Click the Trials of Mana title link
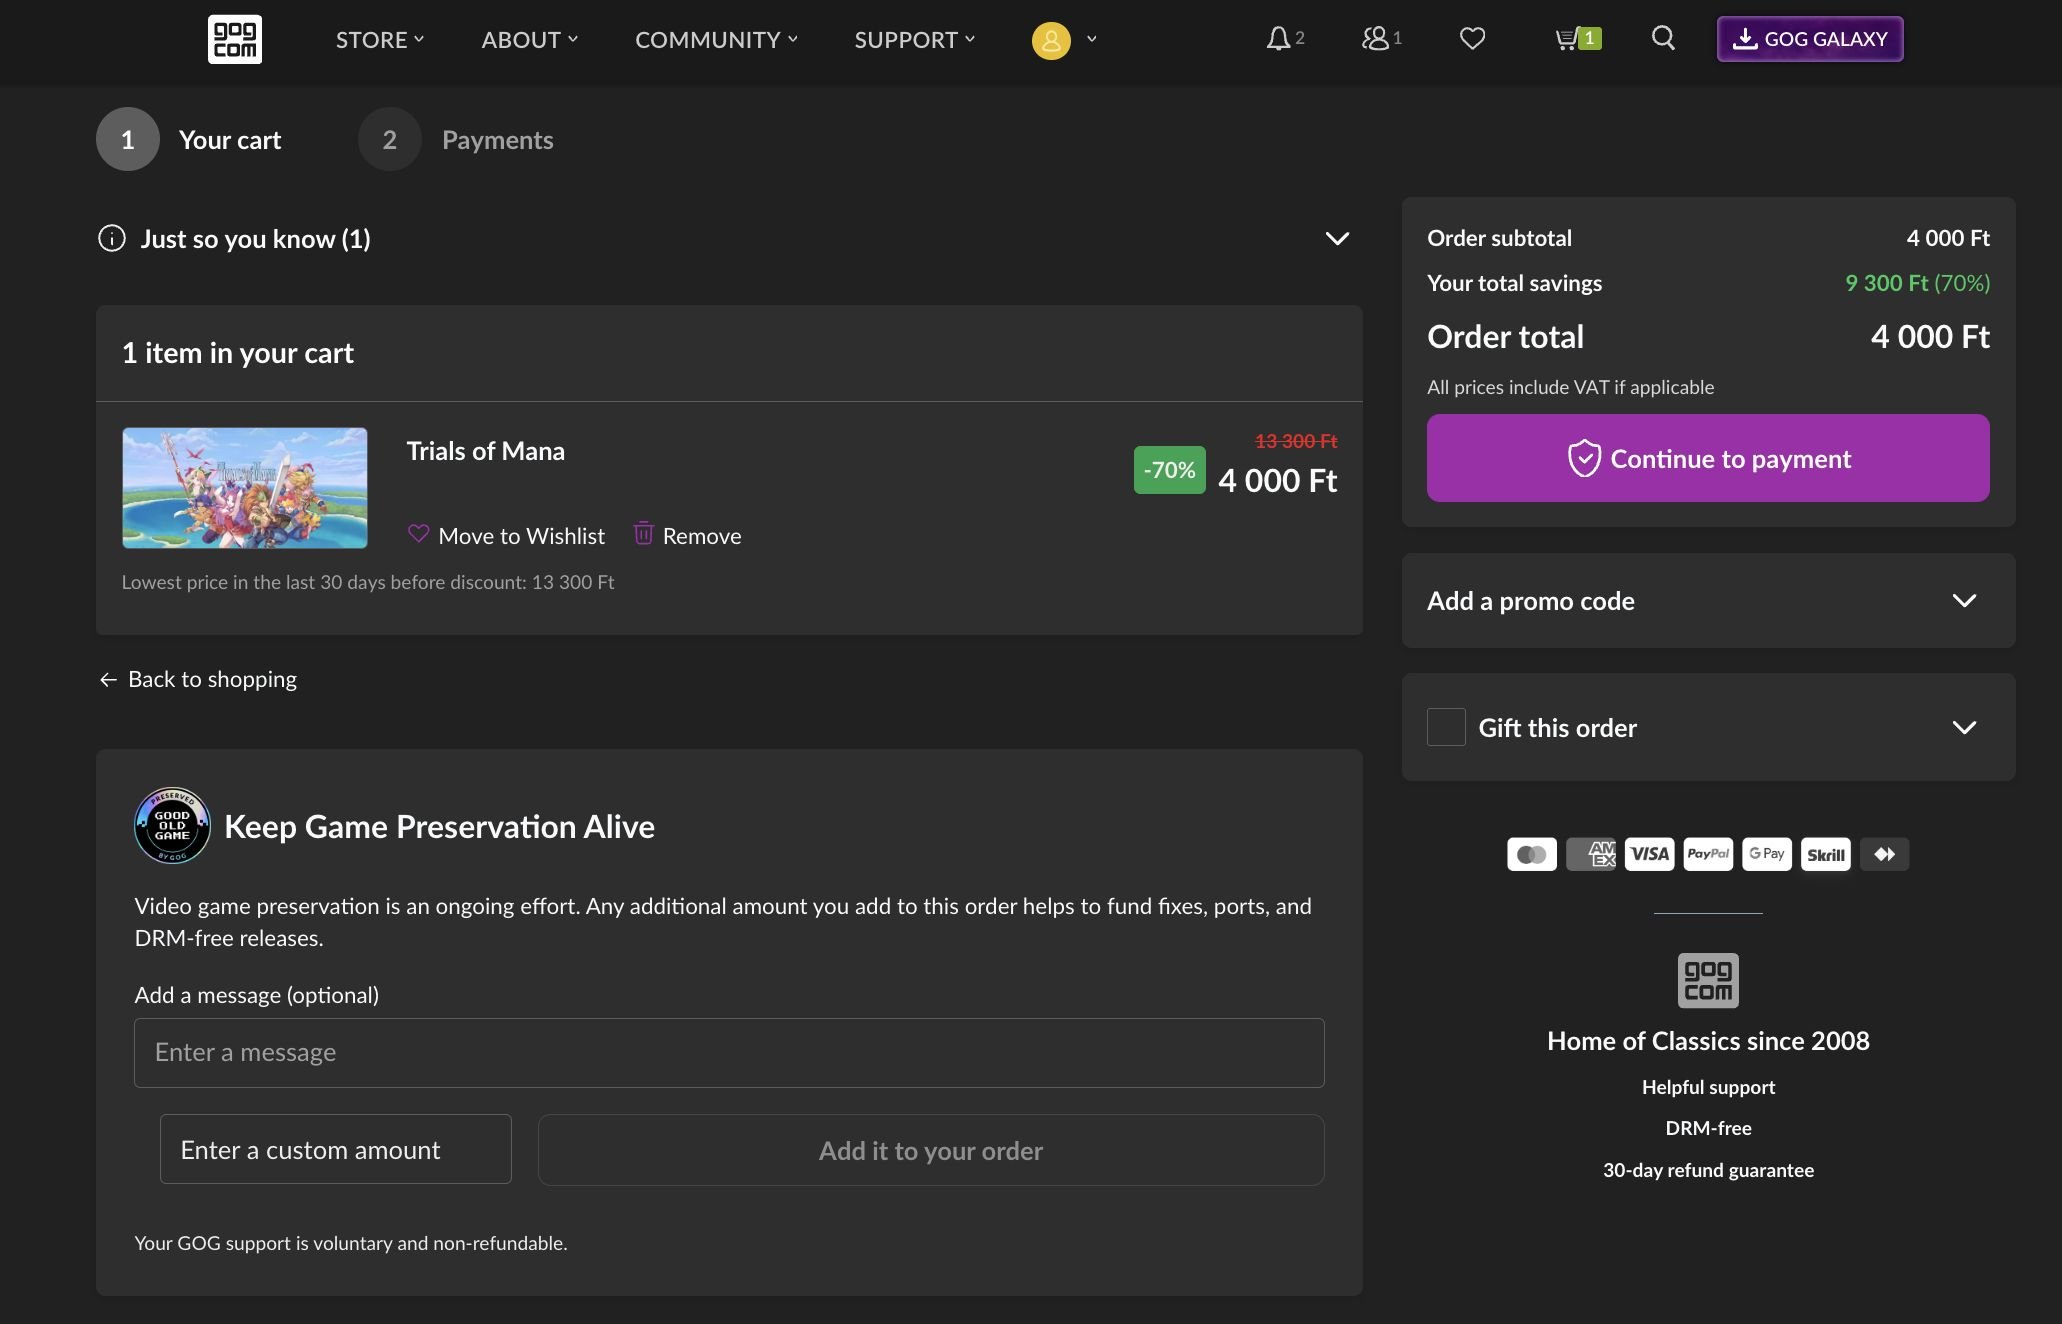 [x=485, y=451]
